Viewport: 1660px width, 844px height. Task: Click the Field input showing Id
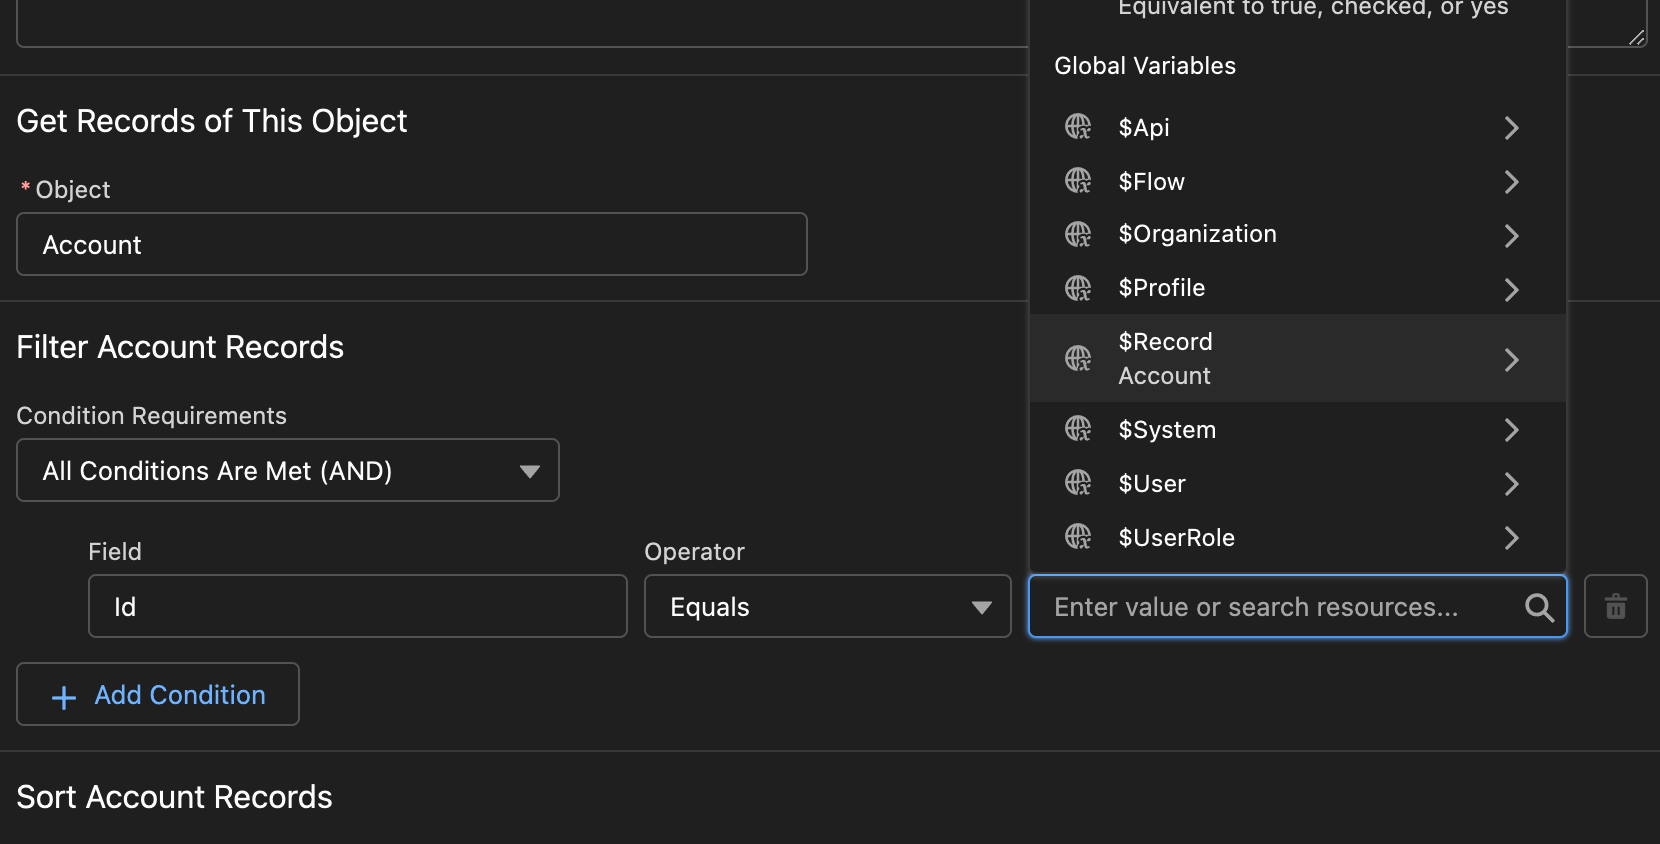click(x=358, y=606)
